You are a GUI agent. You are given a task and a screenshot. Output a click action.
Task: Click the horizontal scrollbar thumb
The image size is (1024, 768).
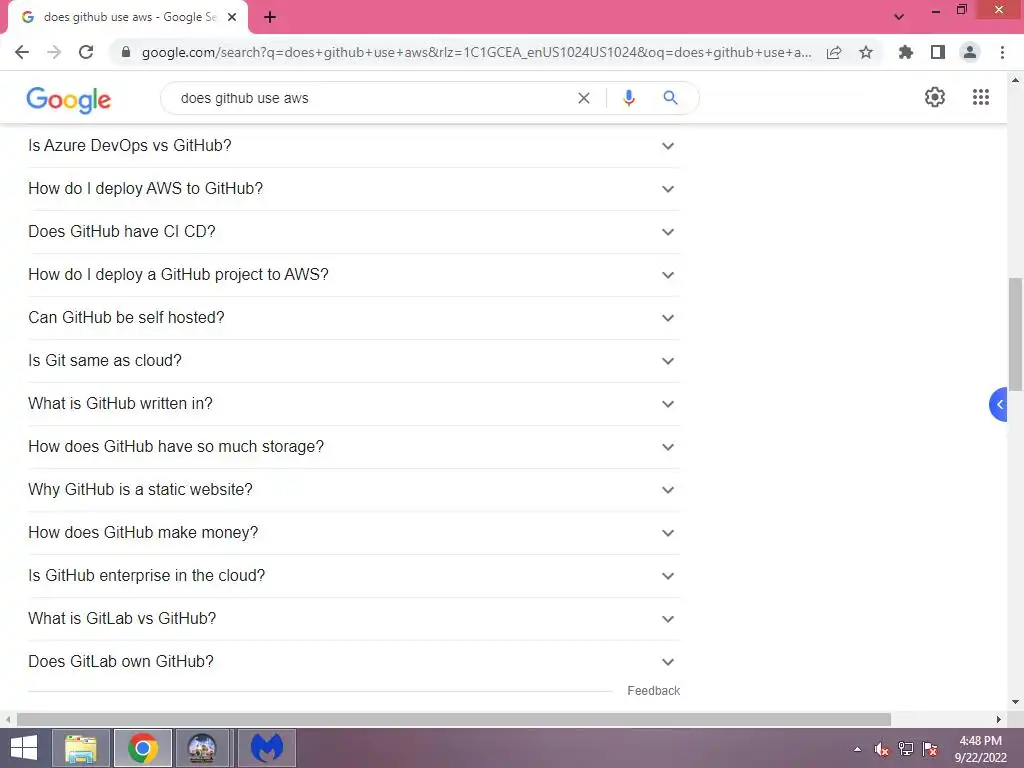(x=454, y=720)
